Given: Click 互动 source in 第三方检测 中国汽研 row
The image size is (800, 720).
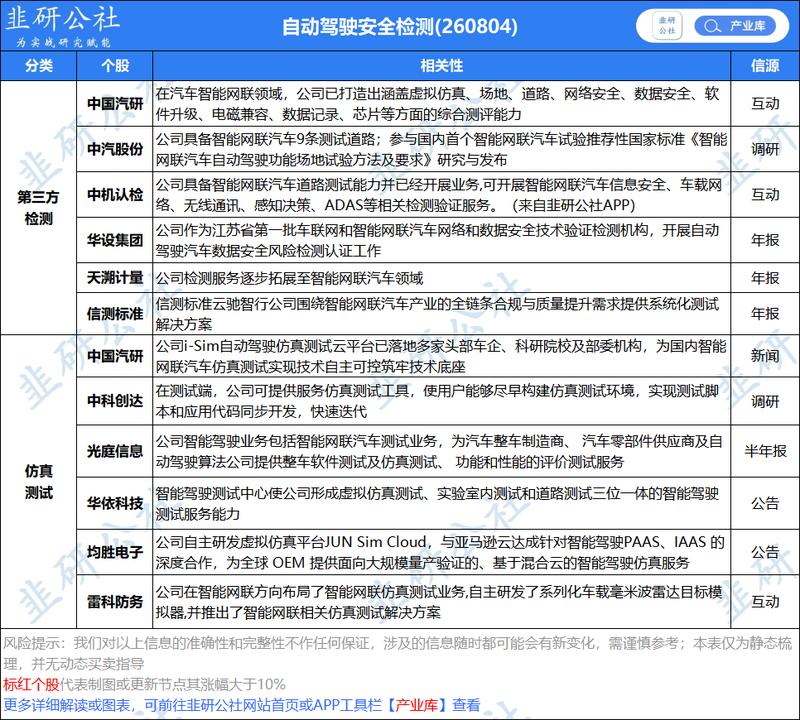Looking at the screenshot, I should (765, 104).
